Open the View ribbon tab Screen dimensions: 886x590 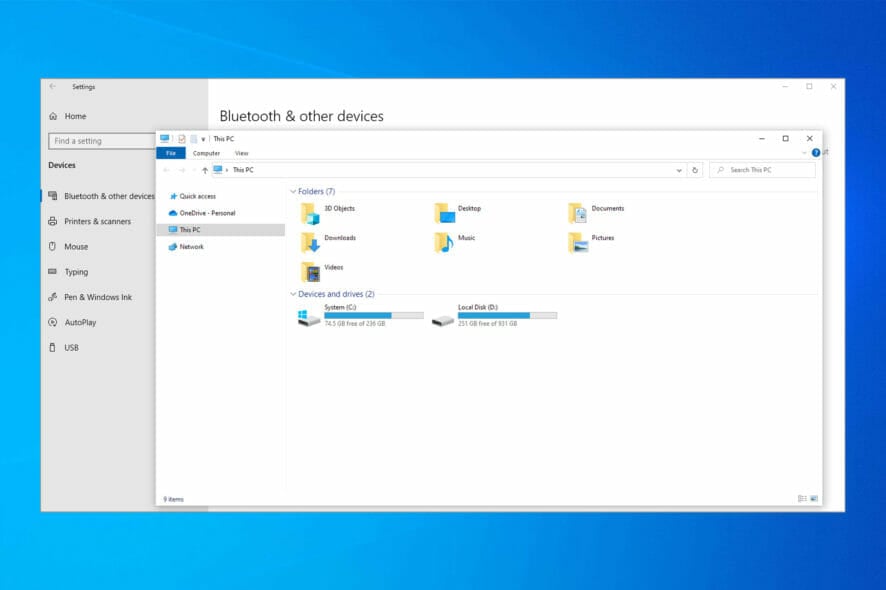[x=241, y=153]
